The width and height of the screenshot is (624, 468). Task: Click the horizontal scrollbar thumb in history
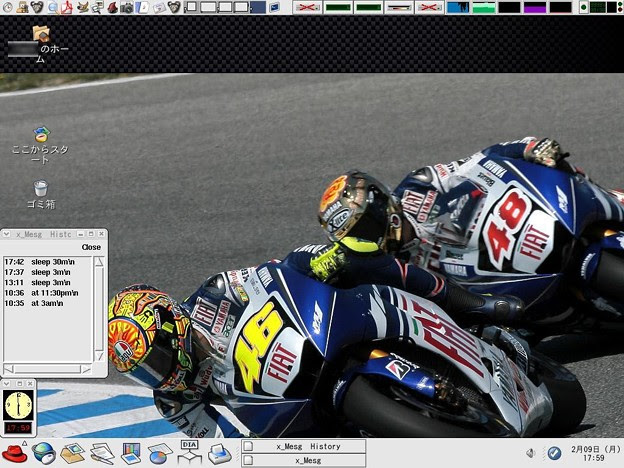tap(47, 369)
